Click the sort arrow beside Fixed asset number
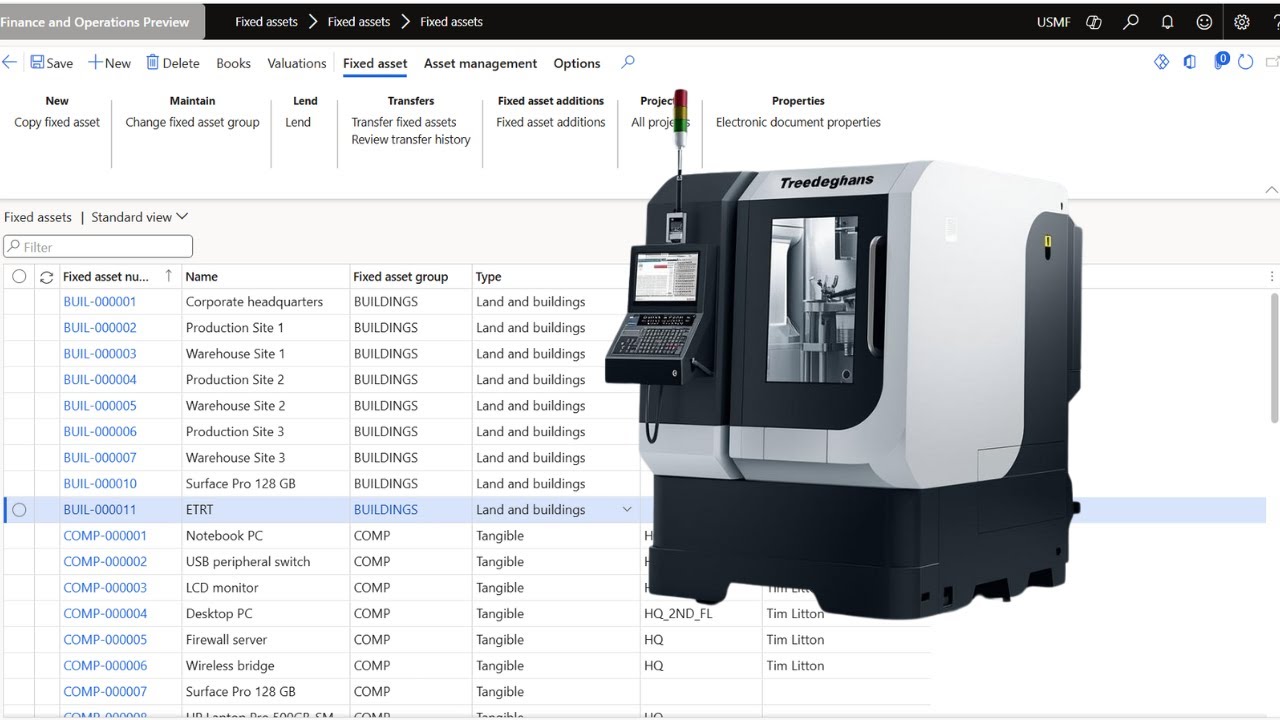The width and height of the screenshot is (1280, 720). [168, 276]
